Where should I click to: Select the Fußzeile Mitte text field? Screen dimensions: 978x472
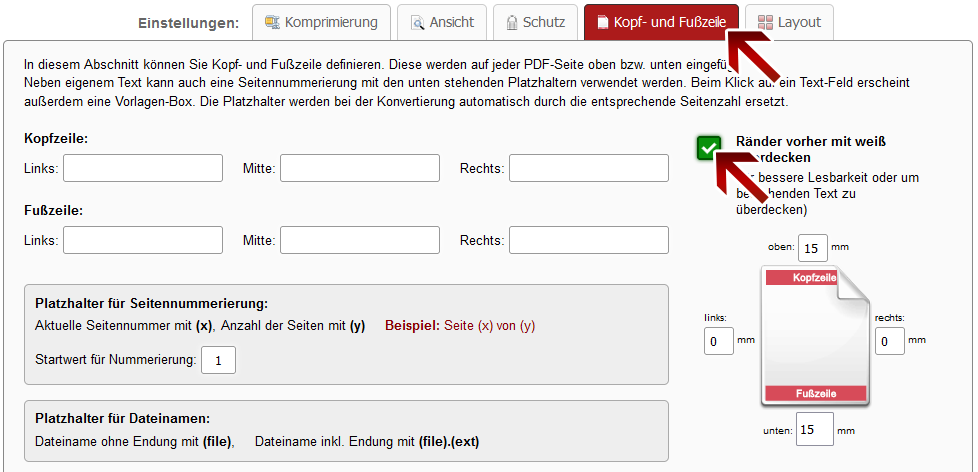tap(360, 240)
